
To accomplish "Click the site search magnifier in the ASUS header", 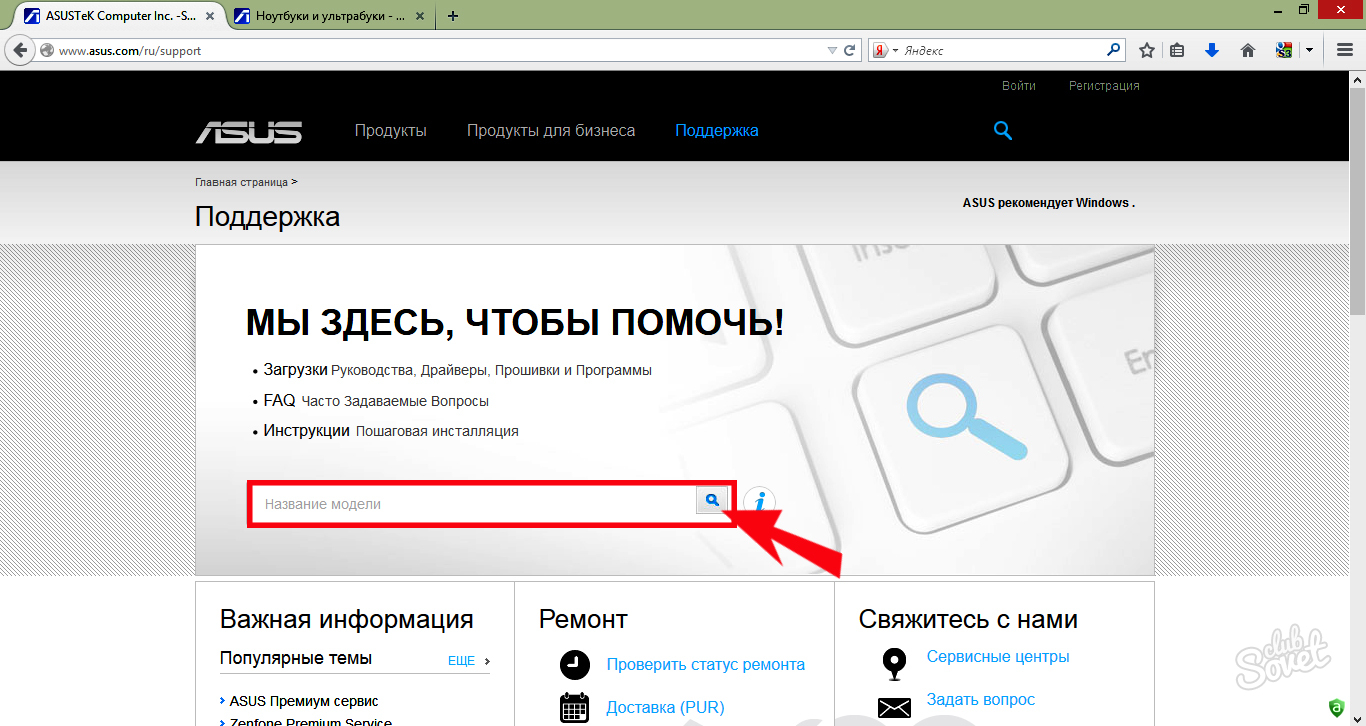I will [x=1003, y=130].
